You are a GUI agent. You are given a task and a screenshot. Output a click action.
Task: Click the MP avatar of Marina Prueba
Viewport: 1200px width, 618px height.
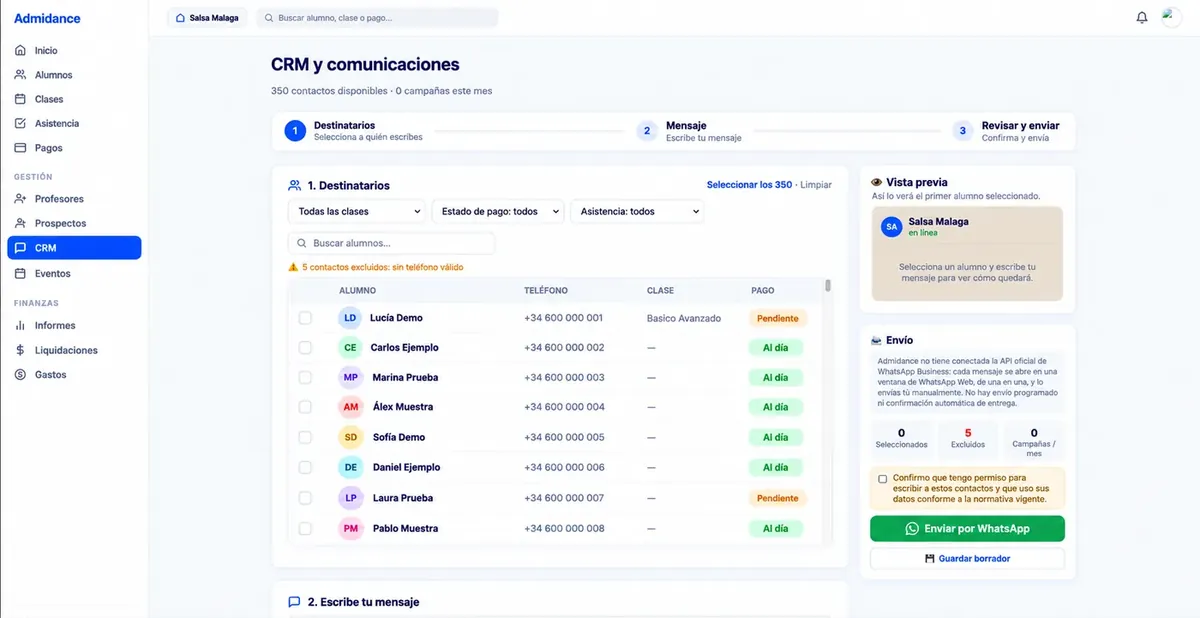pos(350,378)
